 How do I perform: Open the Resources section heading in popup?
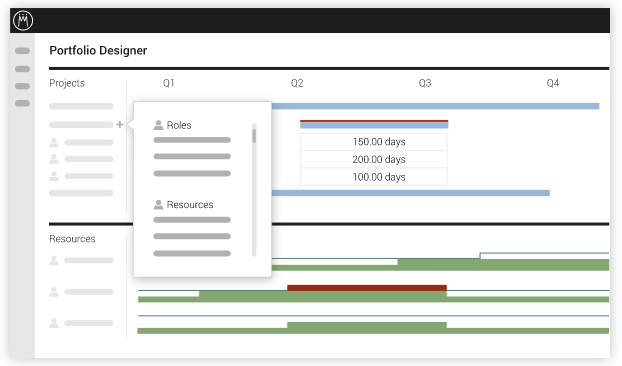[x=190, y=205]
